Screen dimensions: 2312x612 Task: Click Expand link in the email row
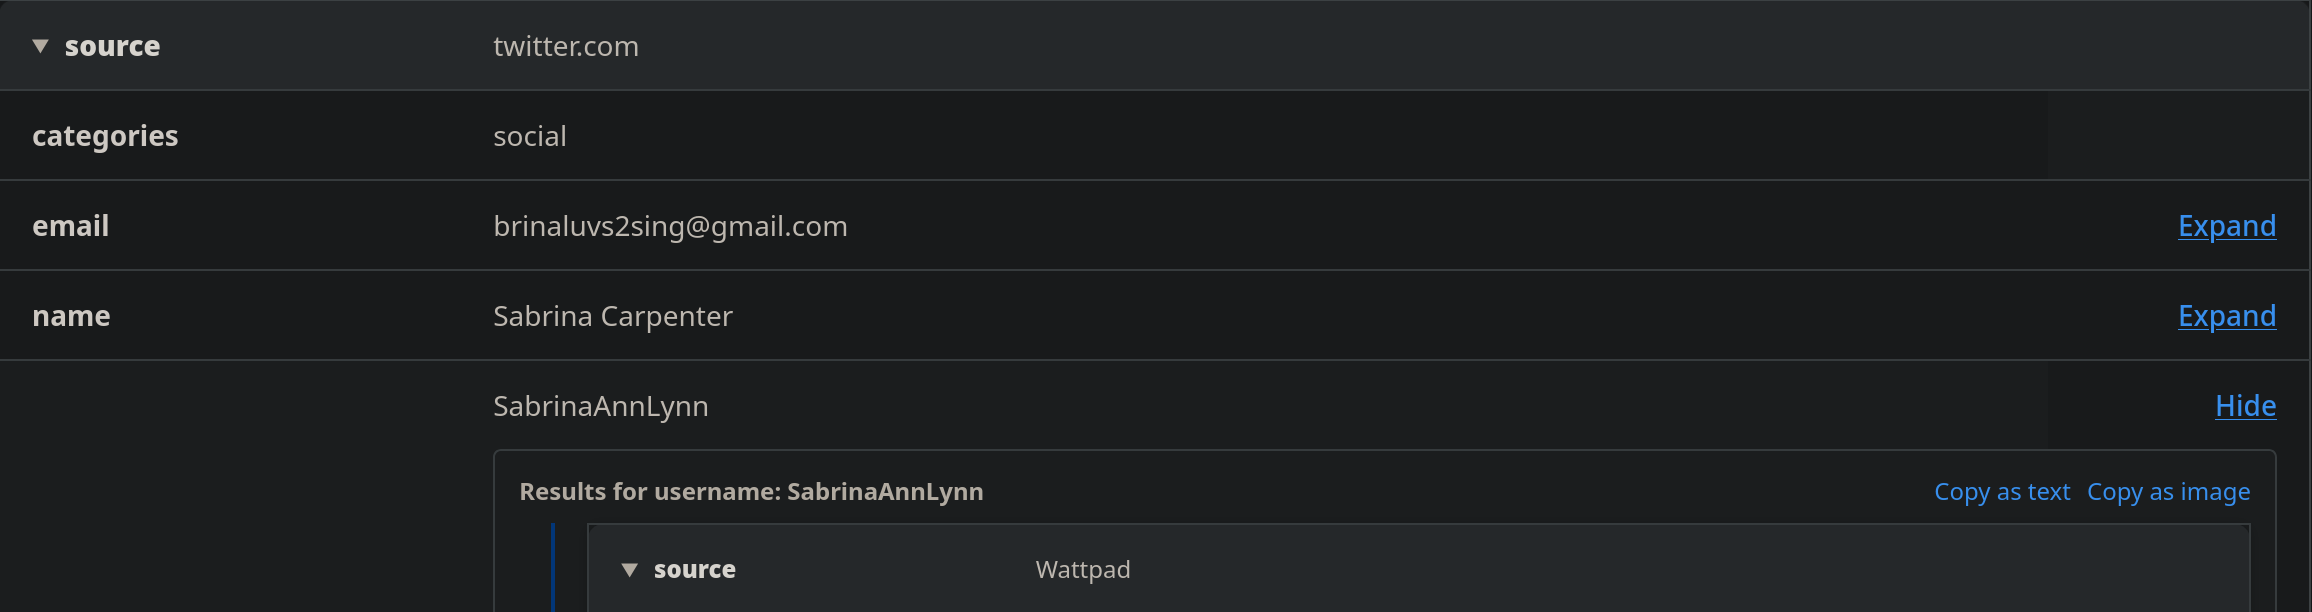point(2226,226)
